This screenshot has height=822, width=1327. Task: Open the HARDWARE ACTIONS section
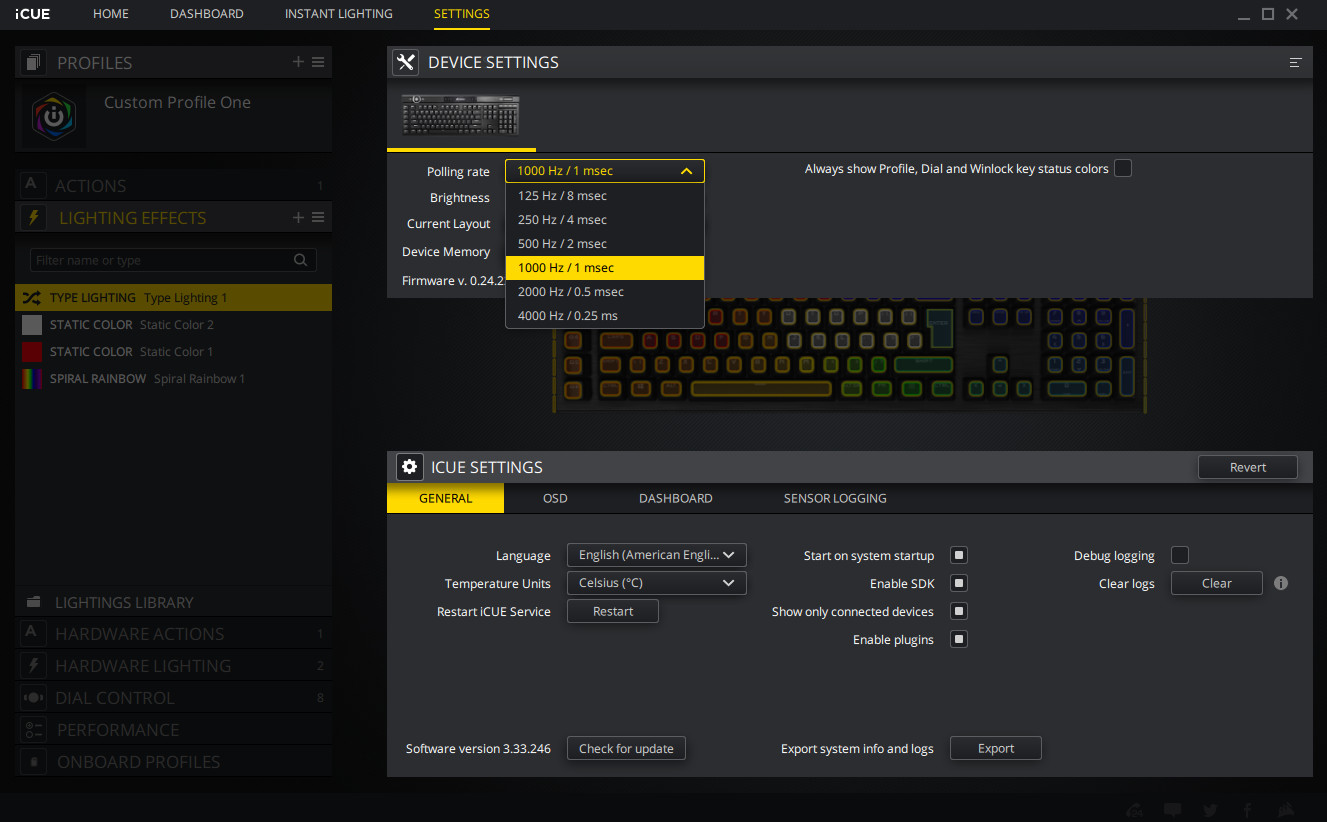click(173, 634)
